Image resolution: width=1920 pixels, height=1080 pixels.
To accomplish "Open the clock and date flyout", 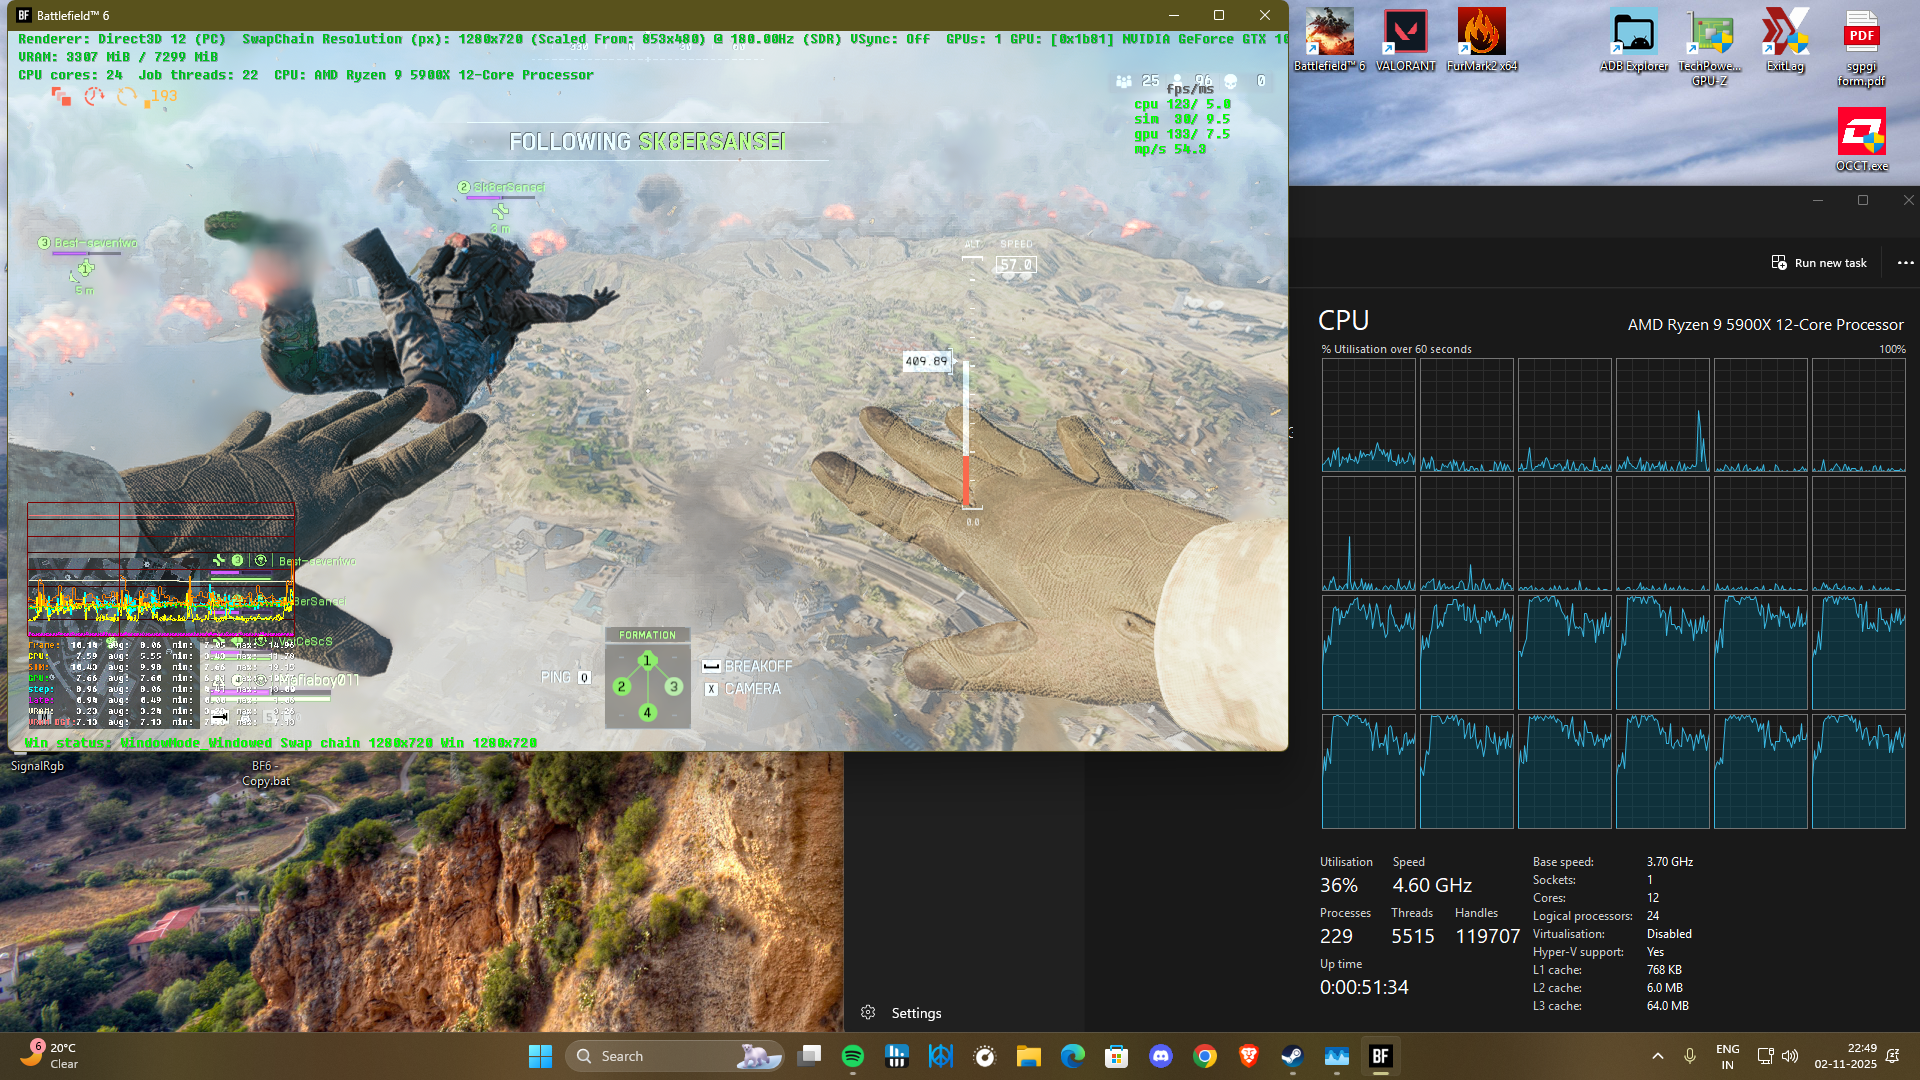I will tap(1846, 1056).
